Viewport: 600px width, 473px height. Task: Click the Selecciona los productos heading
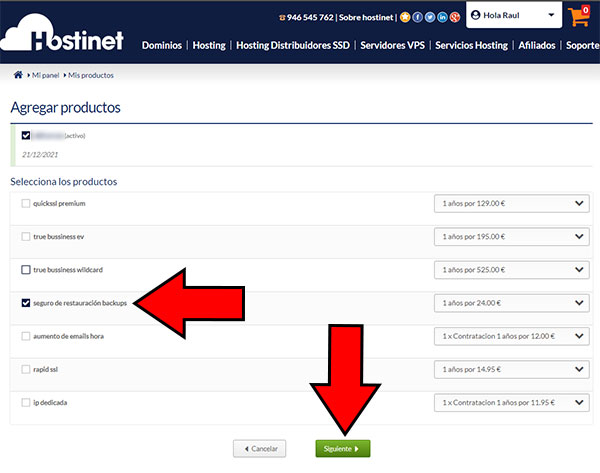[x=64, y=181]
